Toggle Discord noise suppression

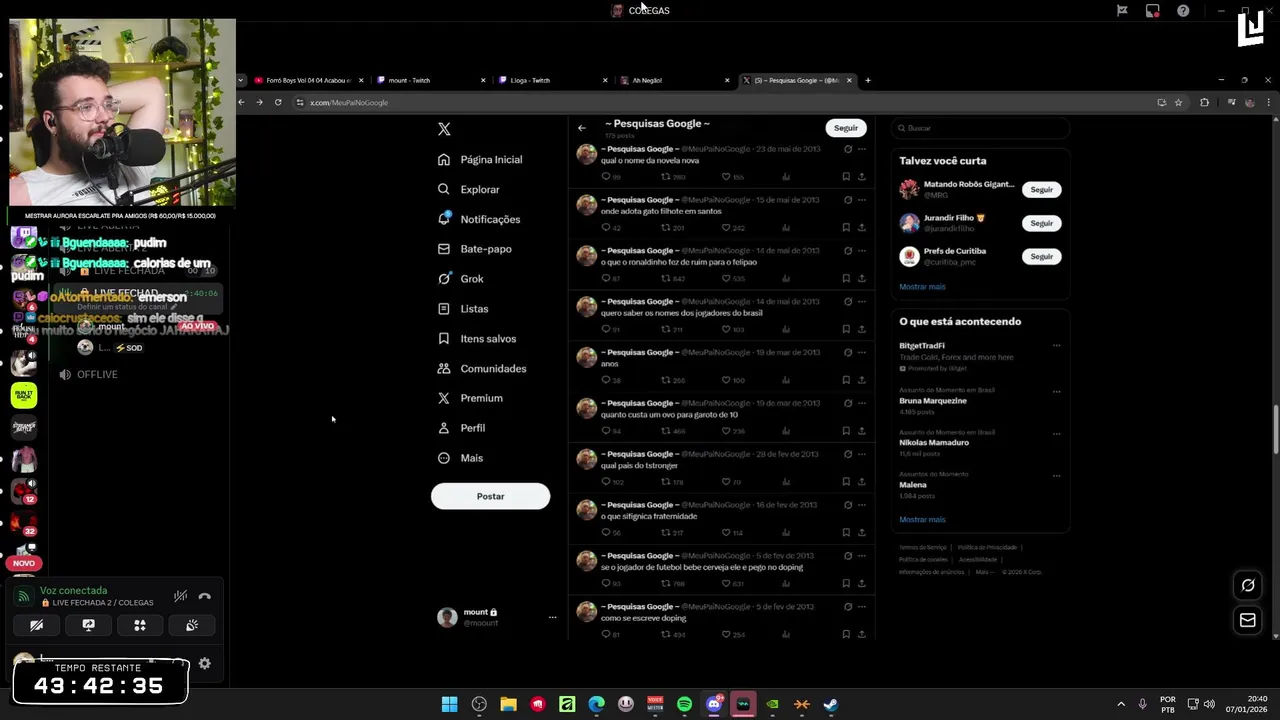pos(180,596)
